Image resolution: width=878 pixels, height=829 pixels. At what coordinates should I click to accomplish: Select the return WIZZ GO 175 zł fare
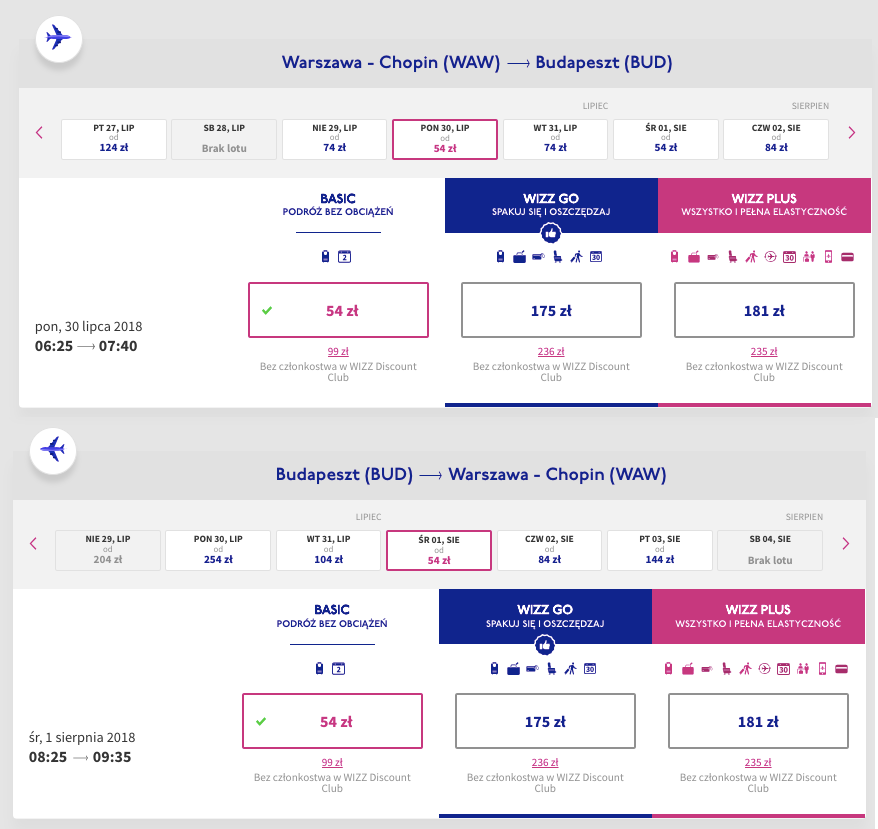(x=545, y=721)
